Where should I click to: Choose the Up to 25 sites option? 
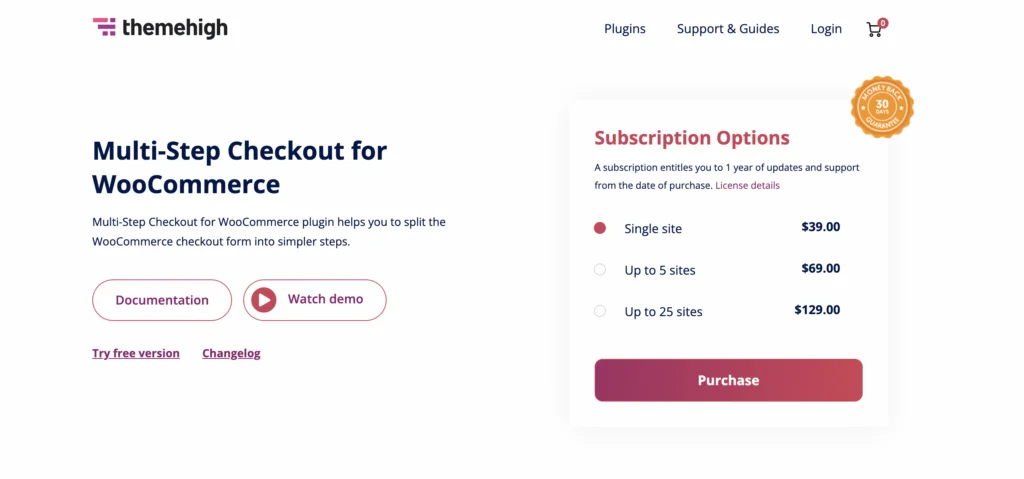600,311
